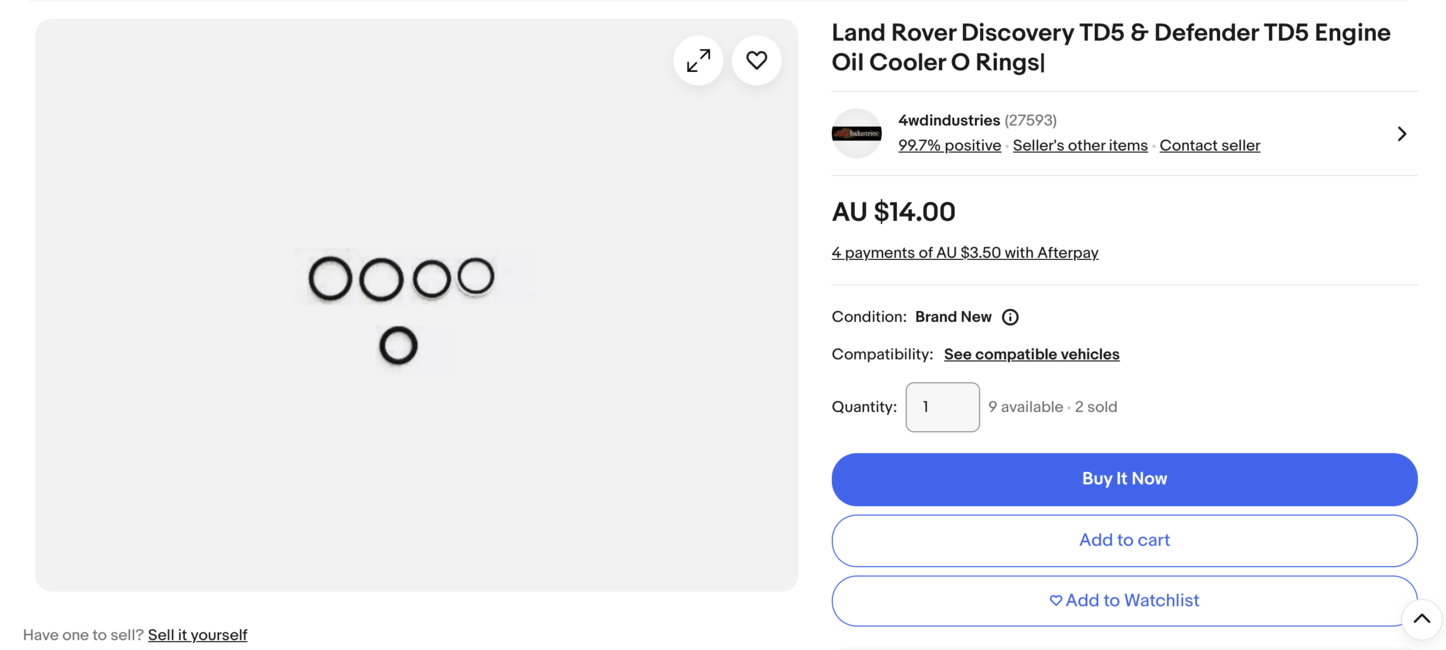
Task: Click the seller feedback score (27593)
Action: tap(1030, 120)
